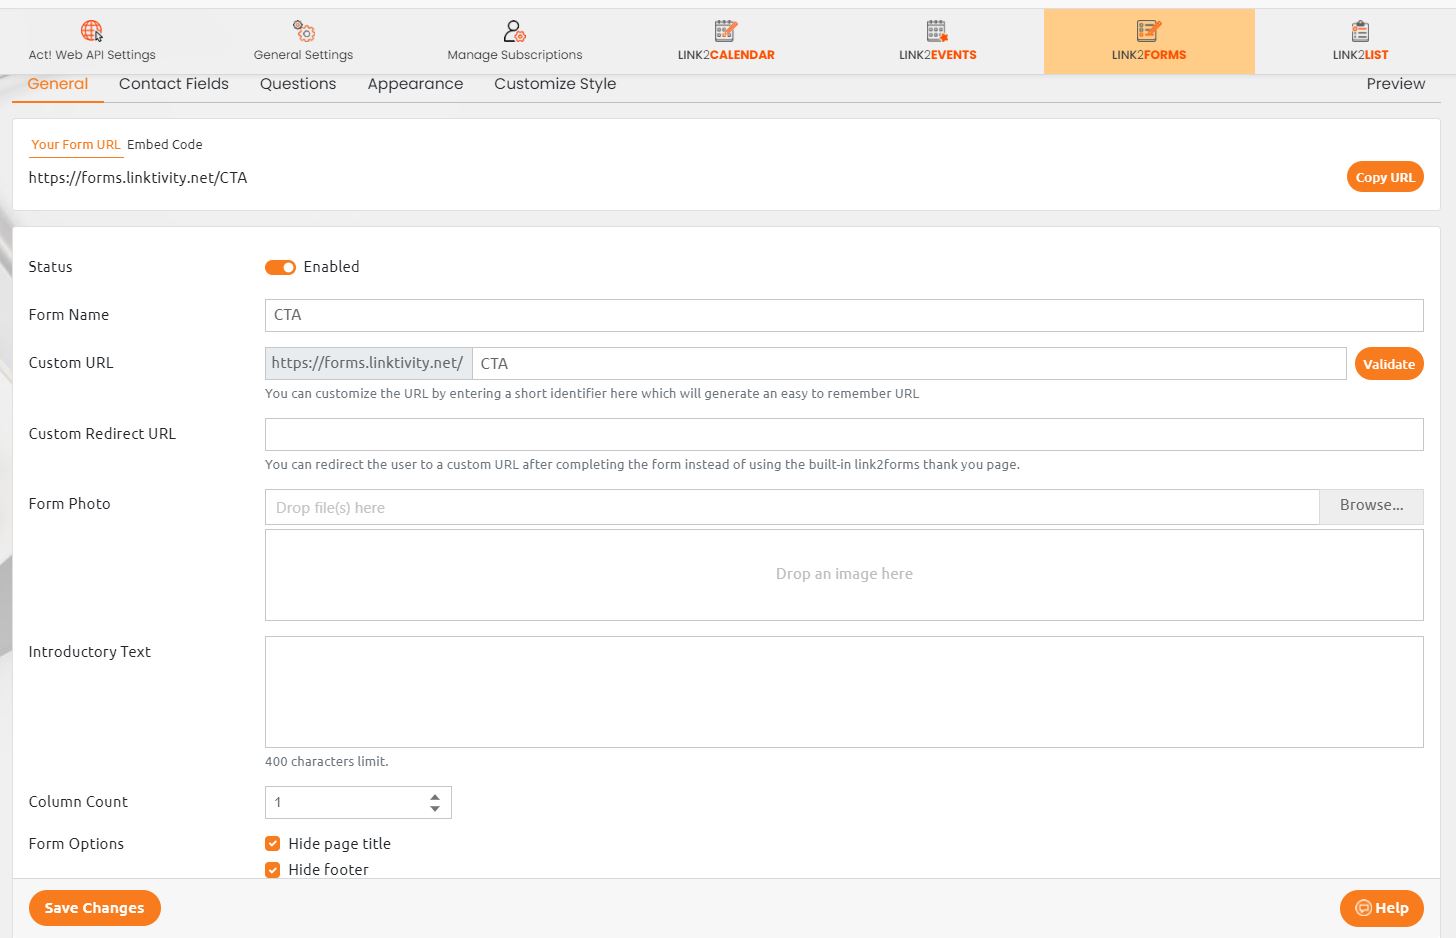Increase Column Count with up arrow
The width and height of the screenshot is (1456, 938).
point(435,797)
